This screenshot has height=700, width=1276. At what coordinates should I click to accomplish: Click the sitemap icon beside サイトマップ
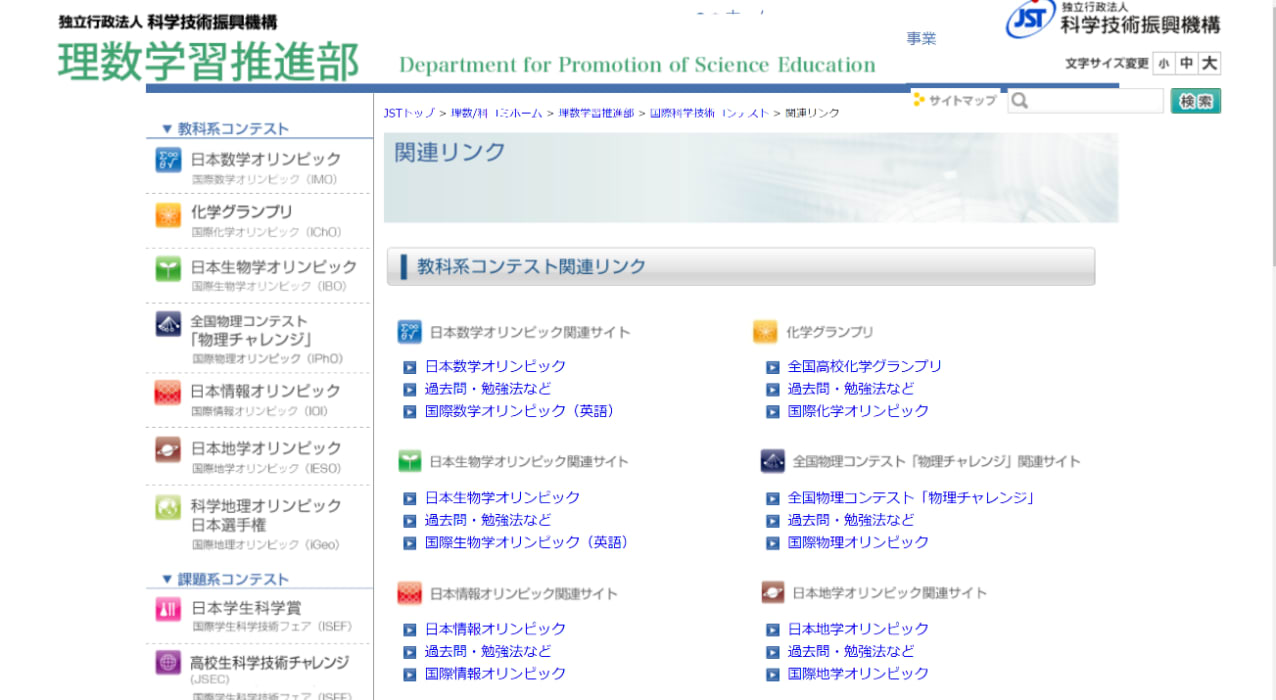coord(919,100)
